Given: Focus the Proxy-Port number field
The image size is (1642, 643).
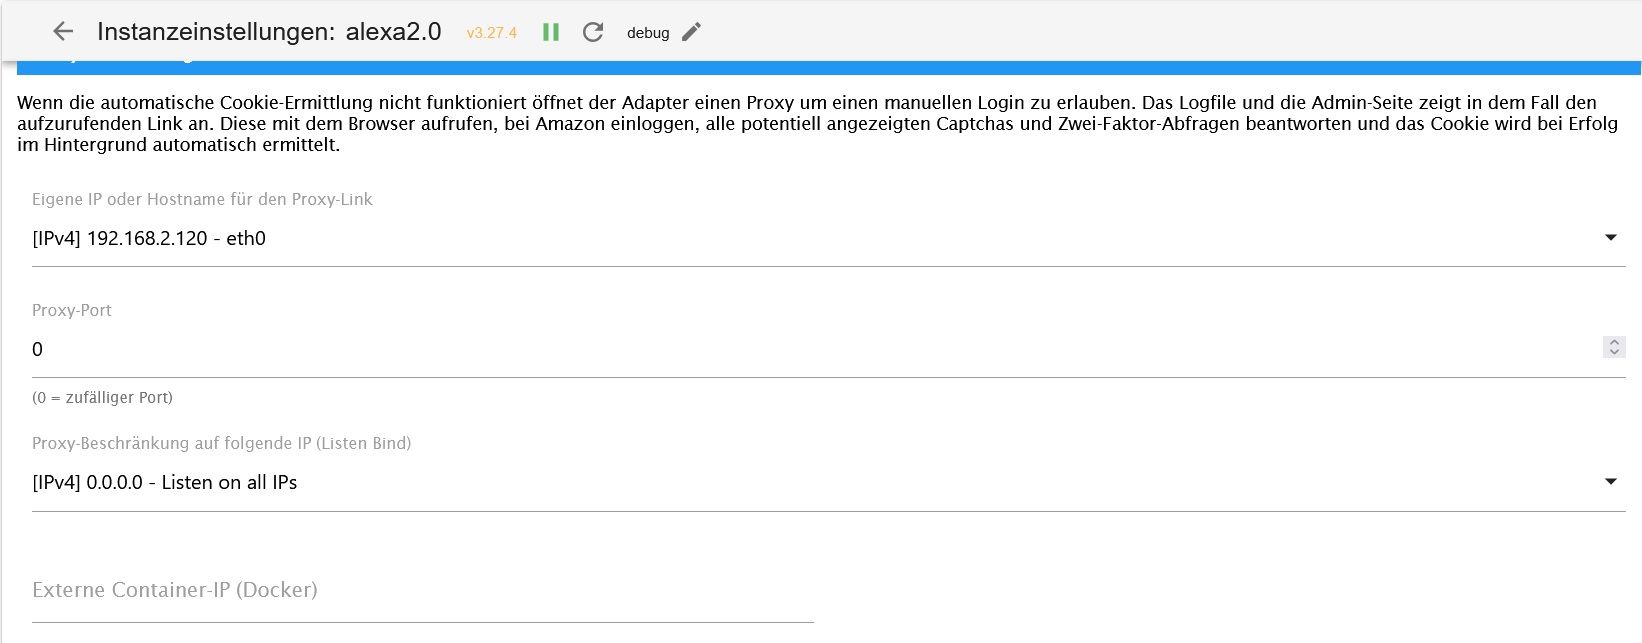Looking at the screenshot, I should point(816,349).
